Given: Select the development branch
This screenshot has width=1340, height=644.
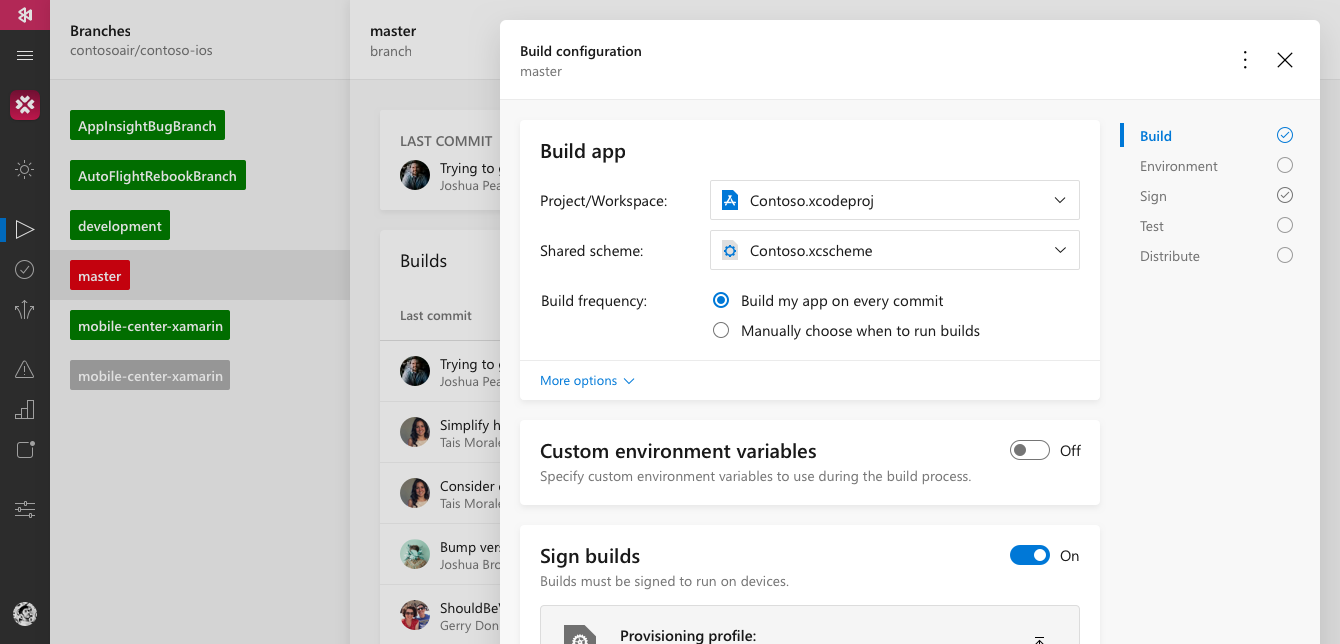Looking at the screenshot, I should [120, 226].
